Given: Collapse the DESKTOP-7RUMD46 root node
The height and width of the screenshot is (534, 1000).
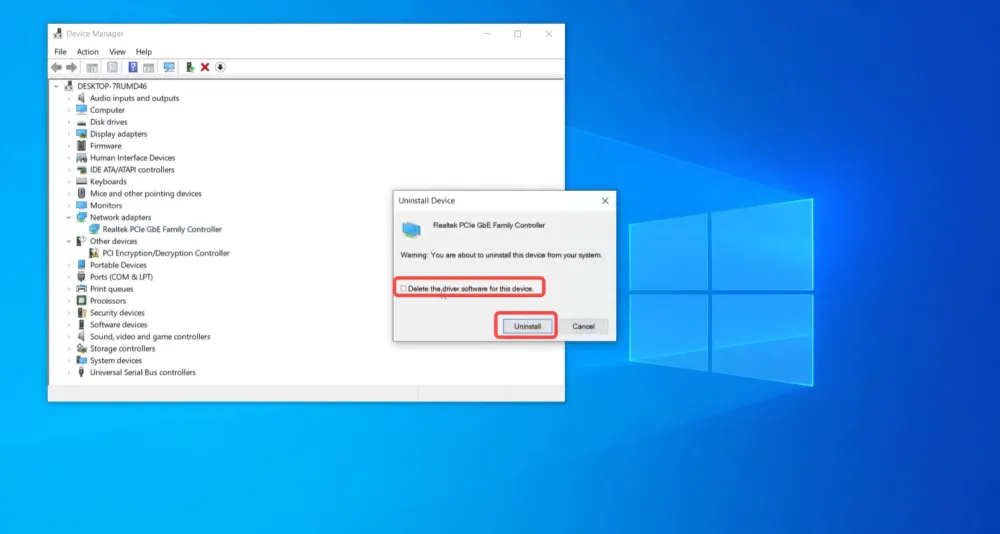Looking at the screenshot, I should tap(56, 86).
